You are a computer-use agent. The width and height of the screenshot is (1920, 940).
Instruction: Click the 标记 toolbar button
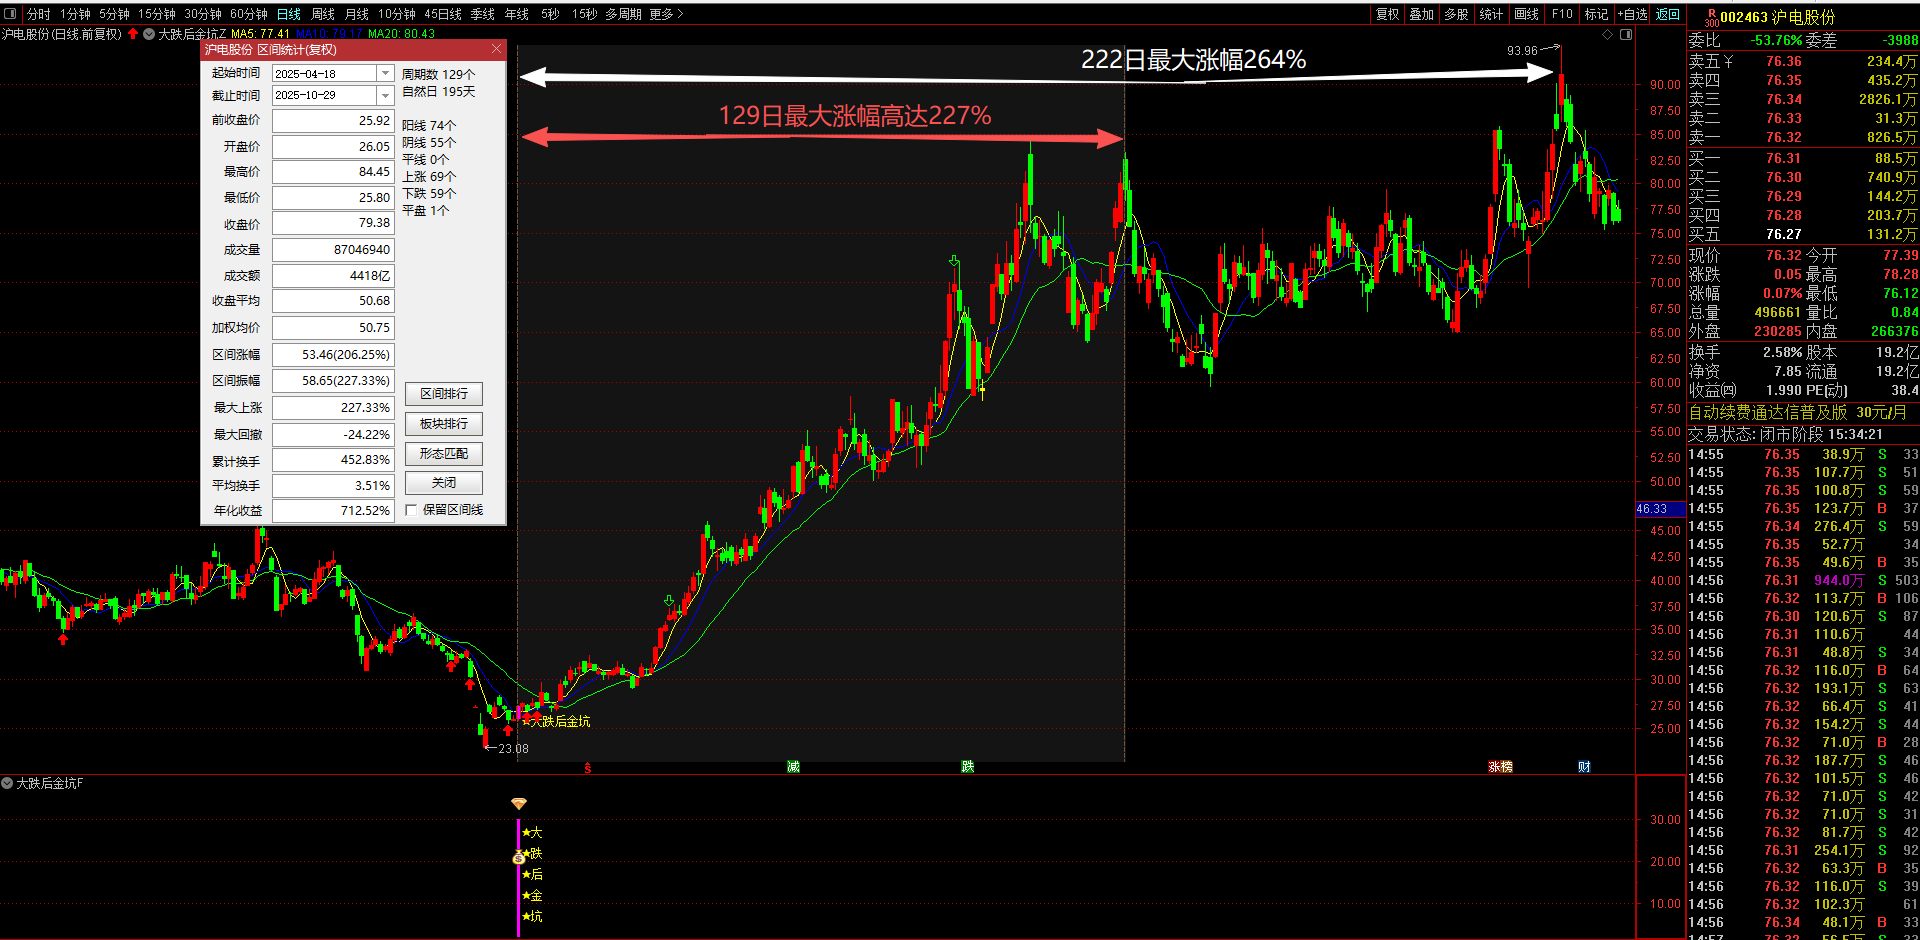point(1597,14)
